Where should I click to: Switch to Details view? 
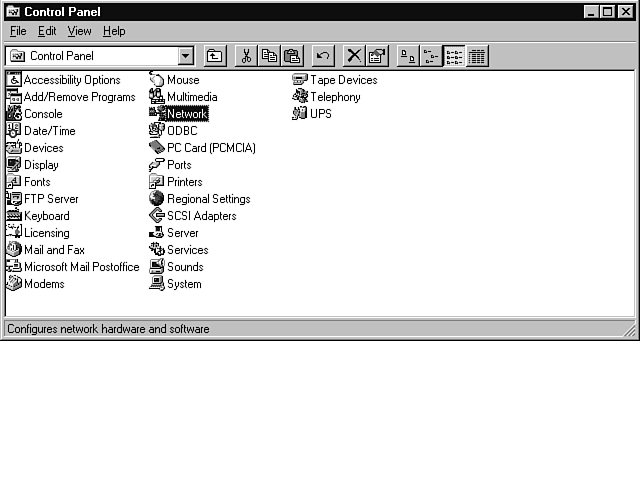tap(477, 56)
